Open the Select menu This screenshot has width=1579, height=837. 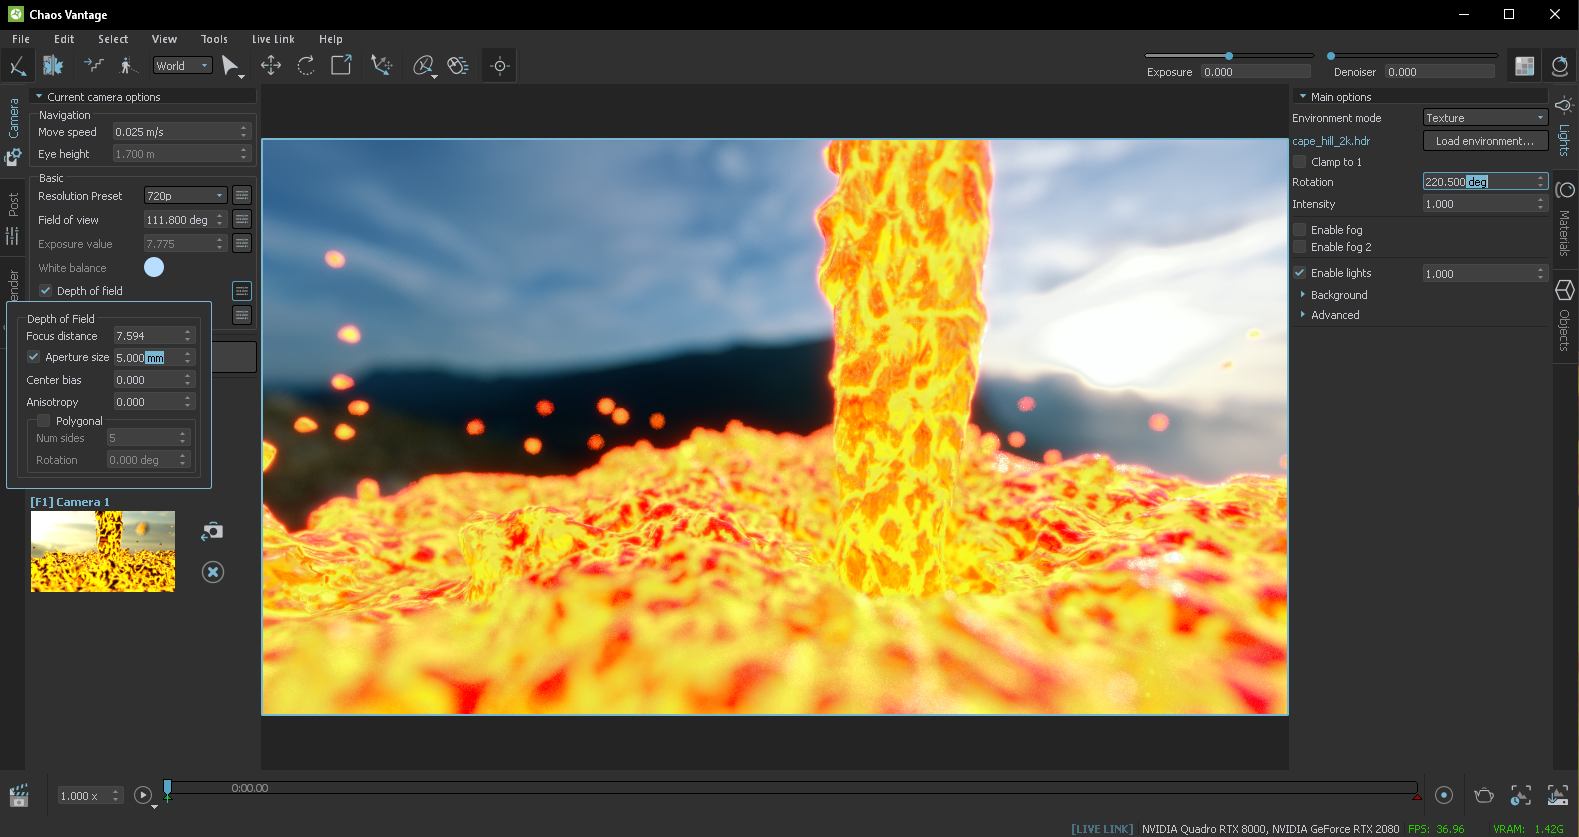pos(113,39)
